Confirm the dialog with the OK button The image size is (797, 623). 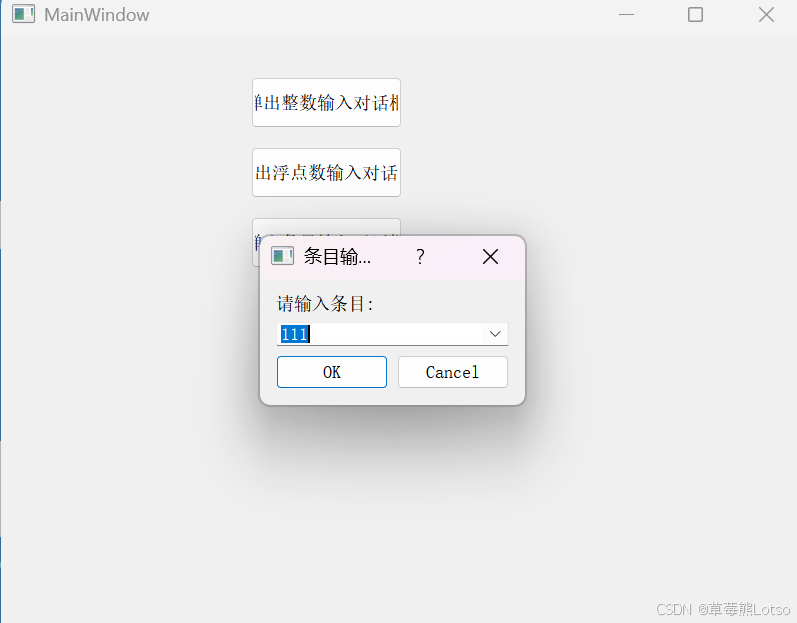click(332, 372)
